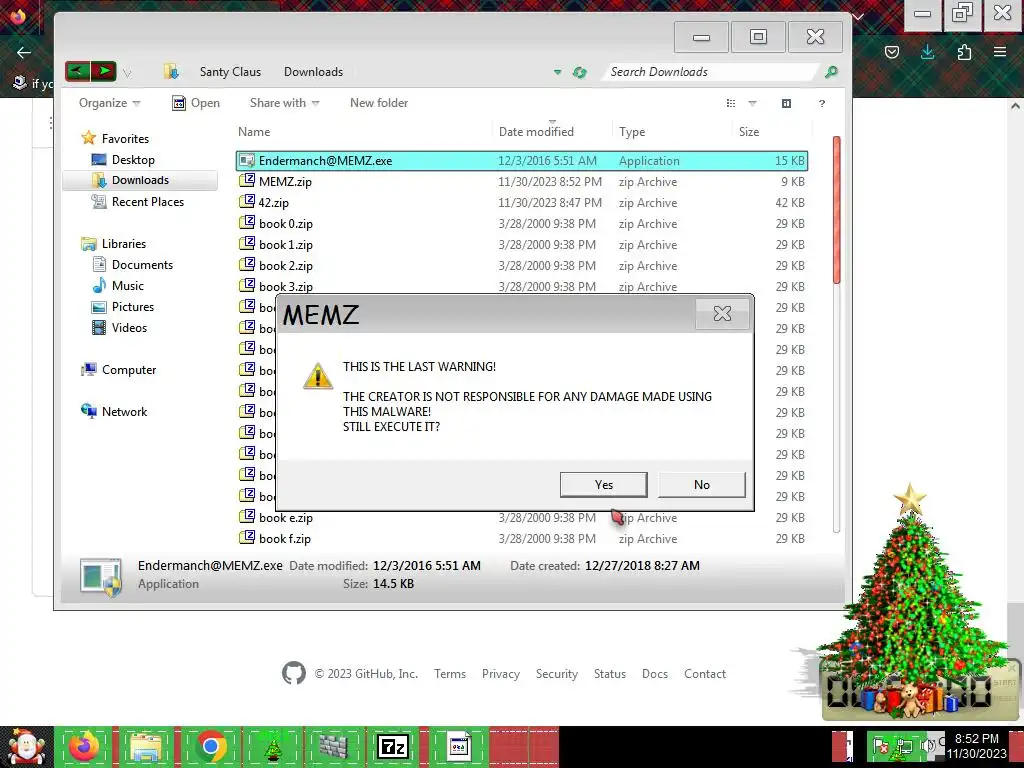Sort files by Type column

(x=632, y=132)
